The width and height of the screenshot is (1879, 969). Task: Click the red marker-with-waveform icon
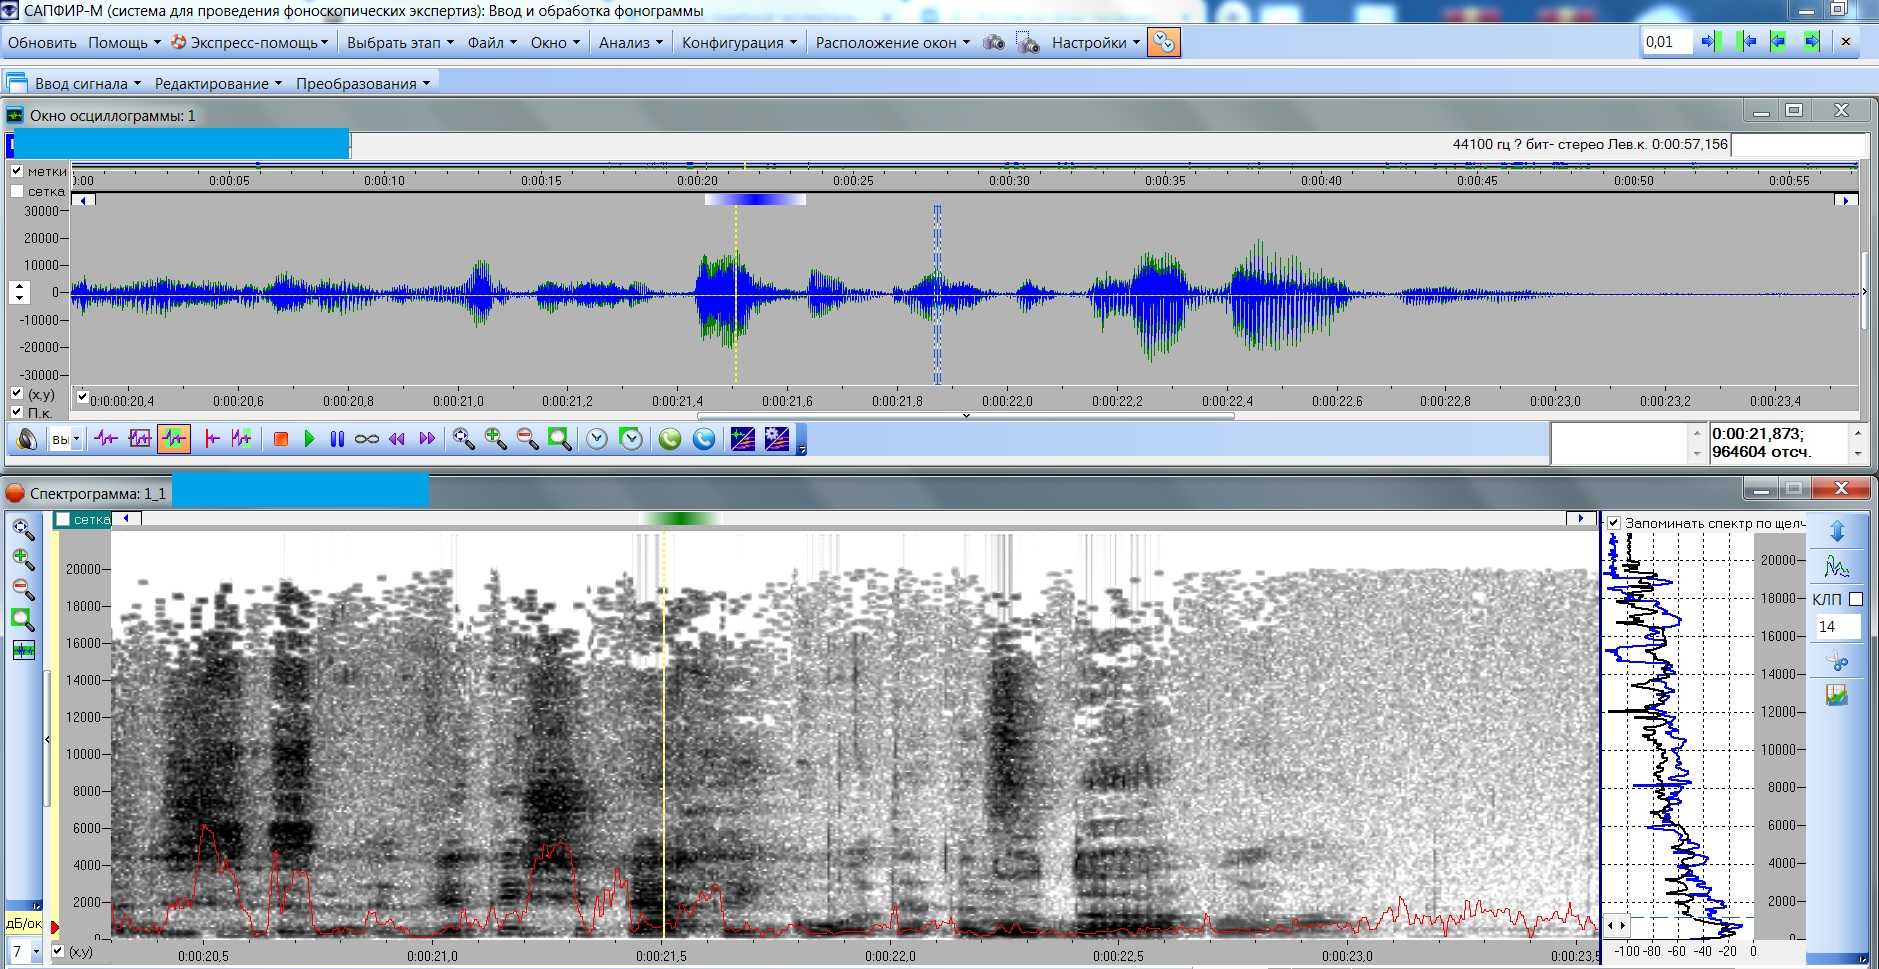click(x=211, y=439)
